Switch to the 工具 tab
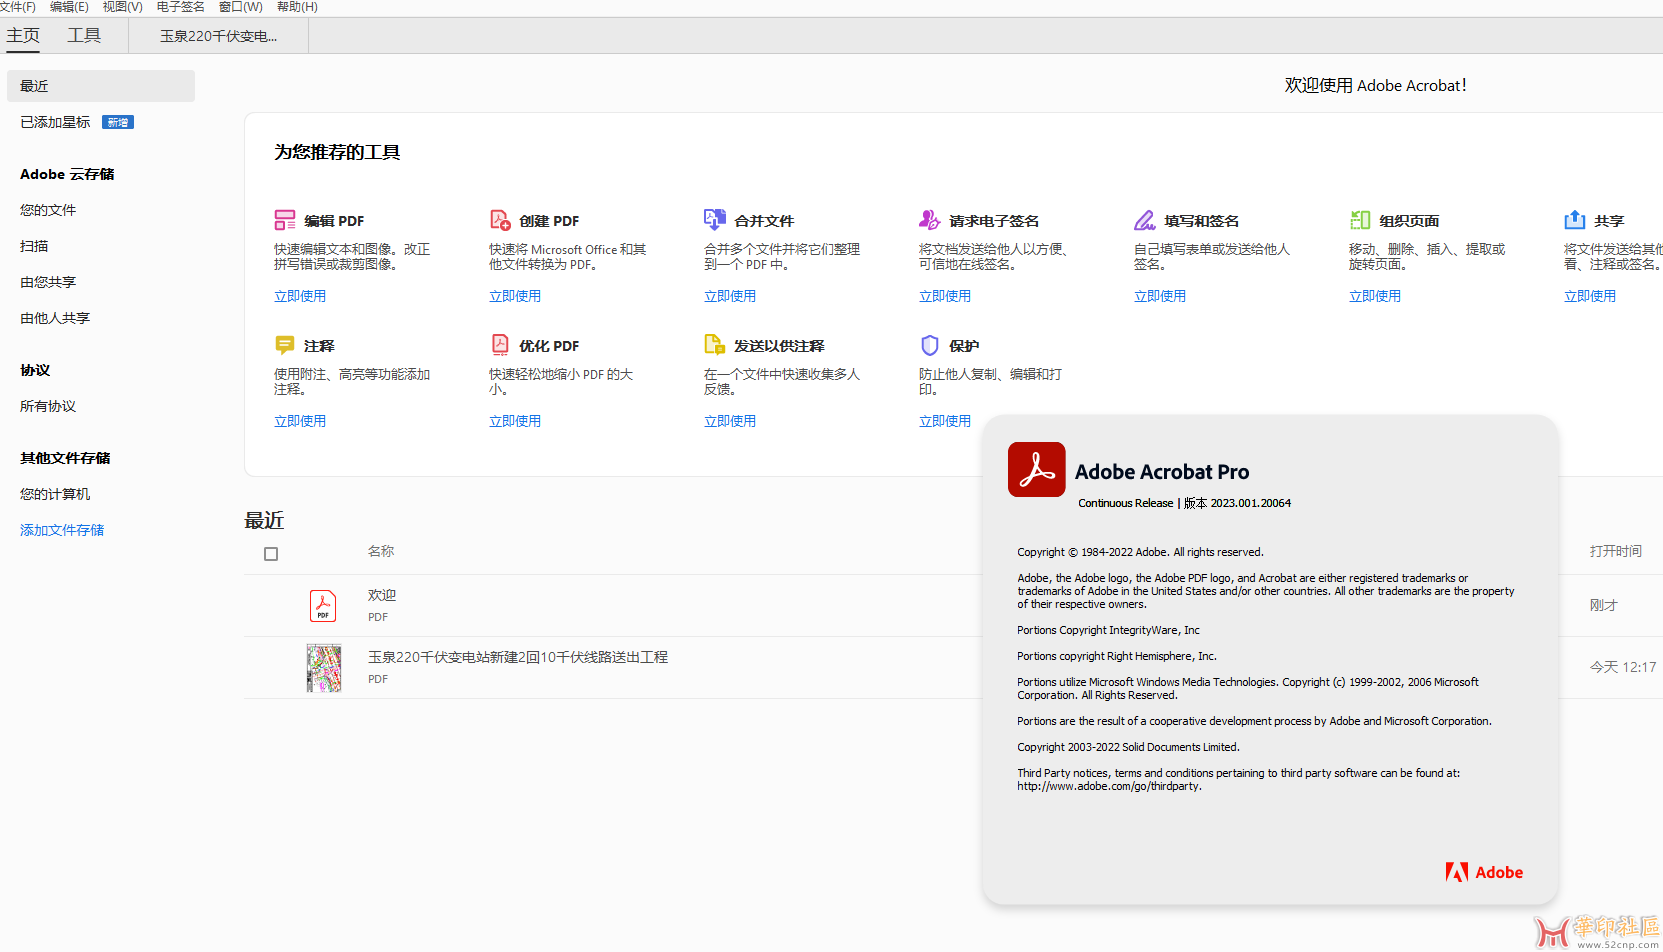This screenshot has width=1663, height=952. pos(84,36)
